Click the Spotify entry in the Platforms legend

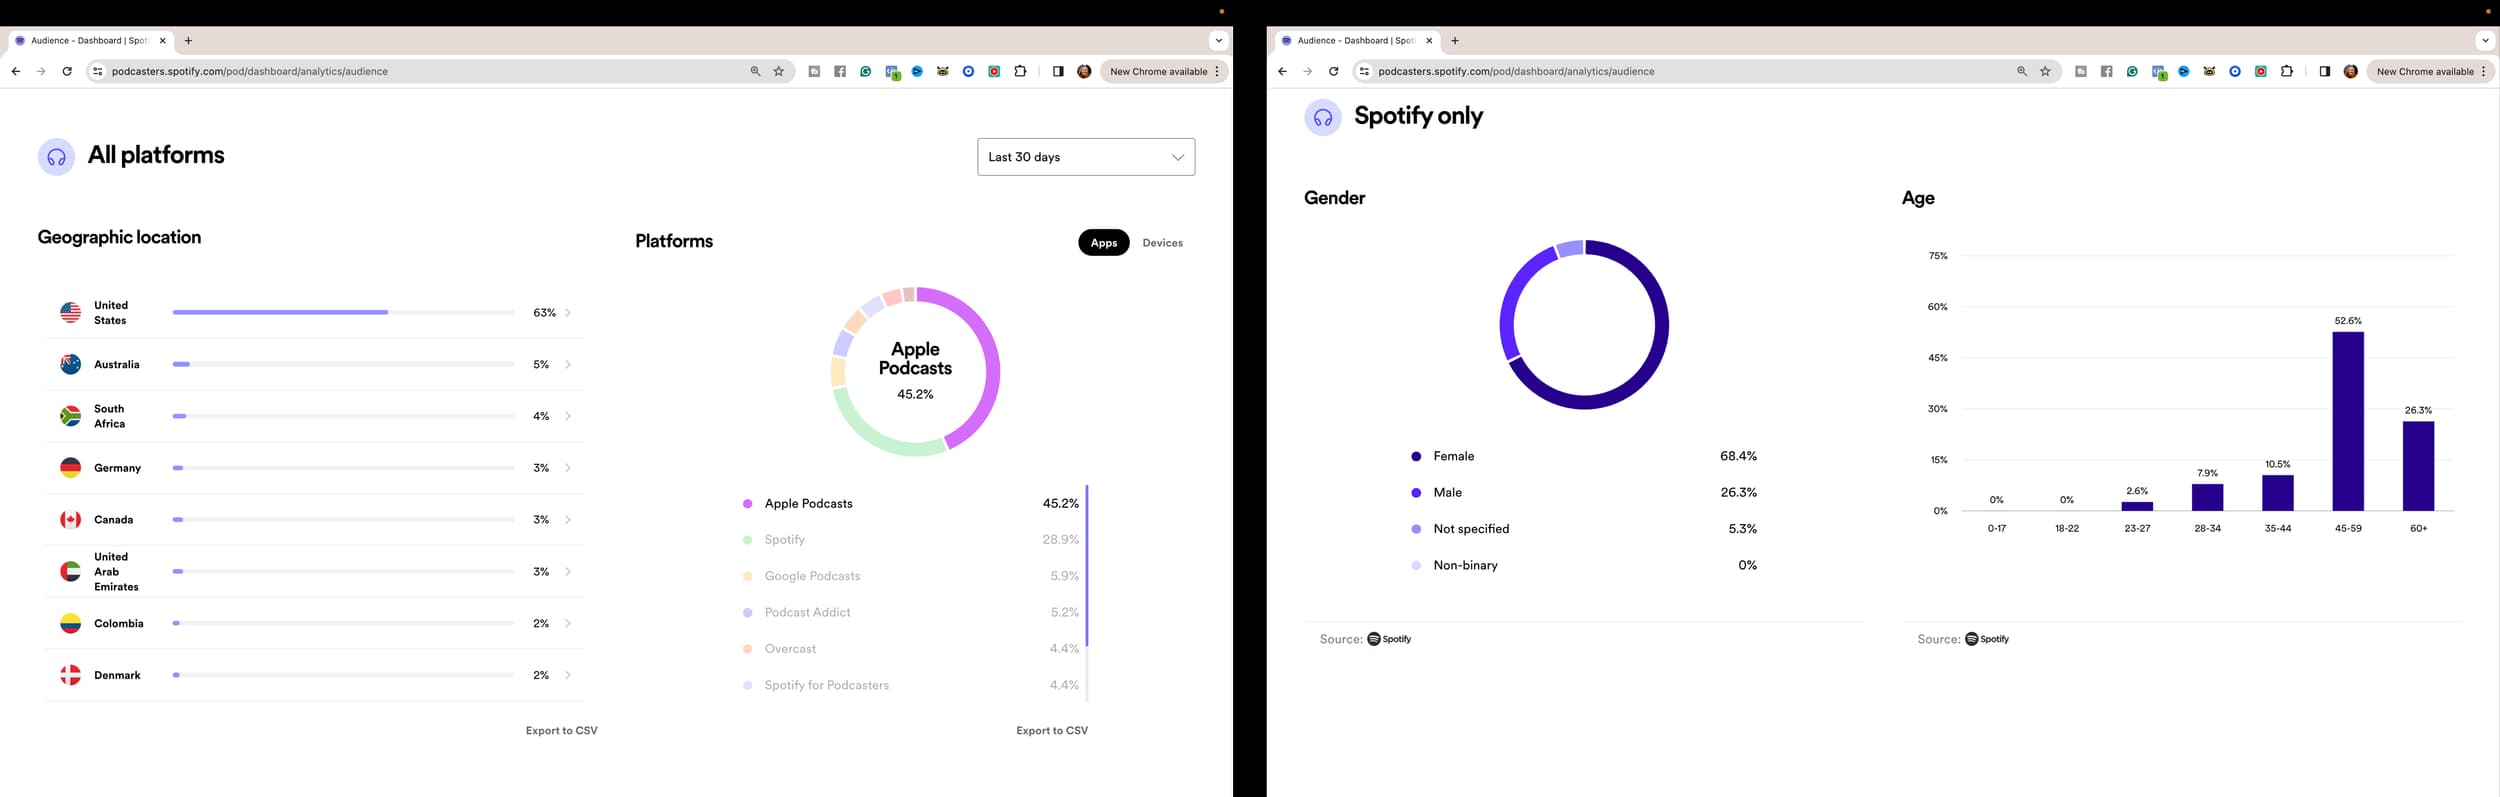click(x=784, y=540)
